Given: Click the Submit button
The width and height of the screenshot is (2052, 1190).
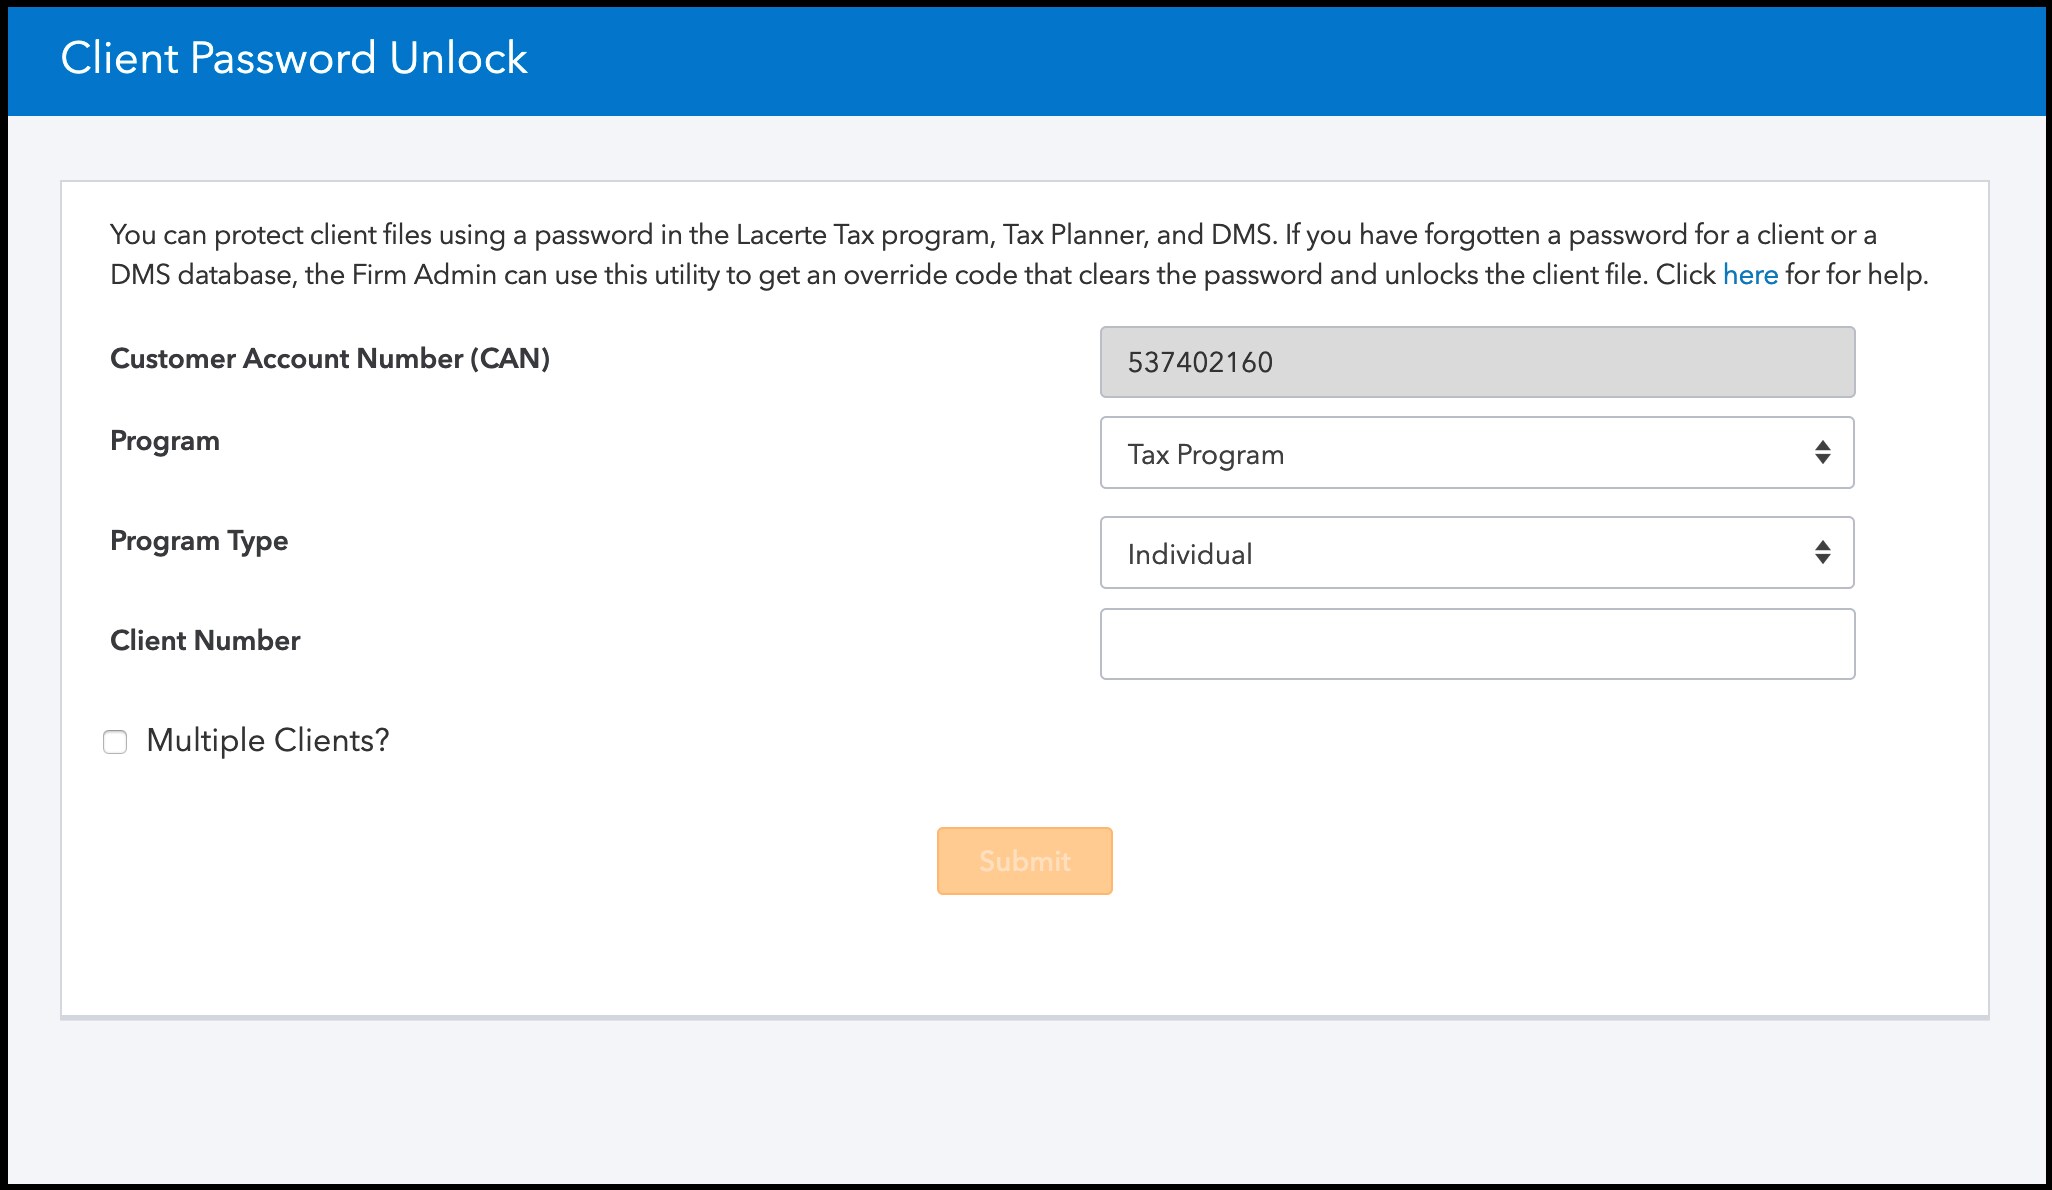Looking at the screenshot, I should click(1024, 861).
